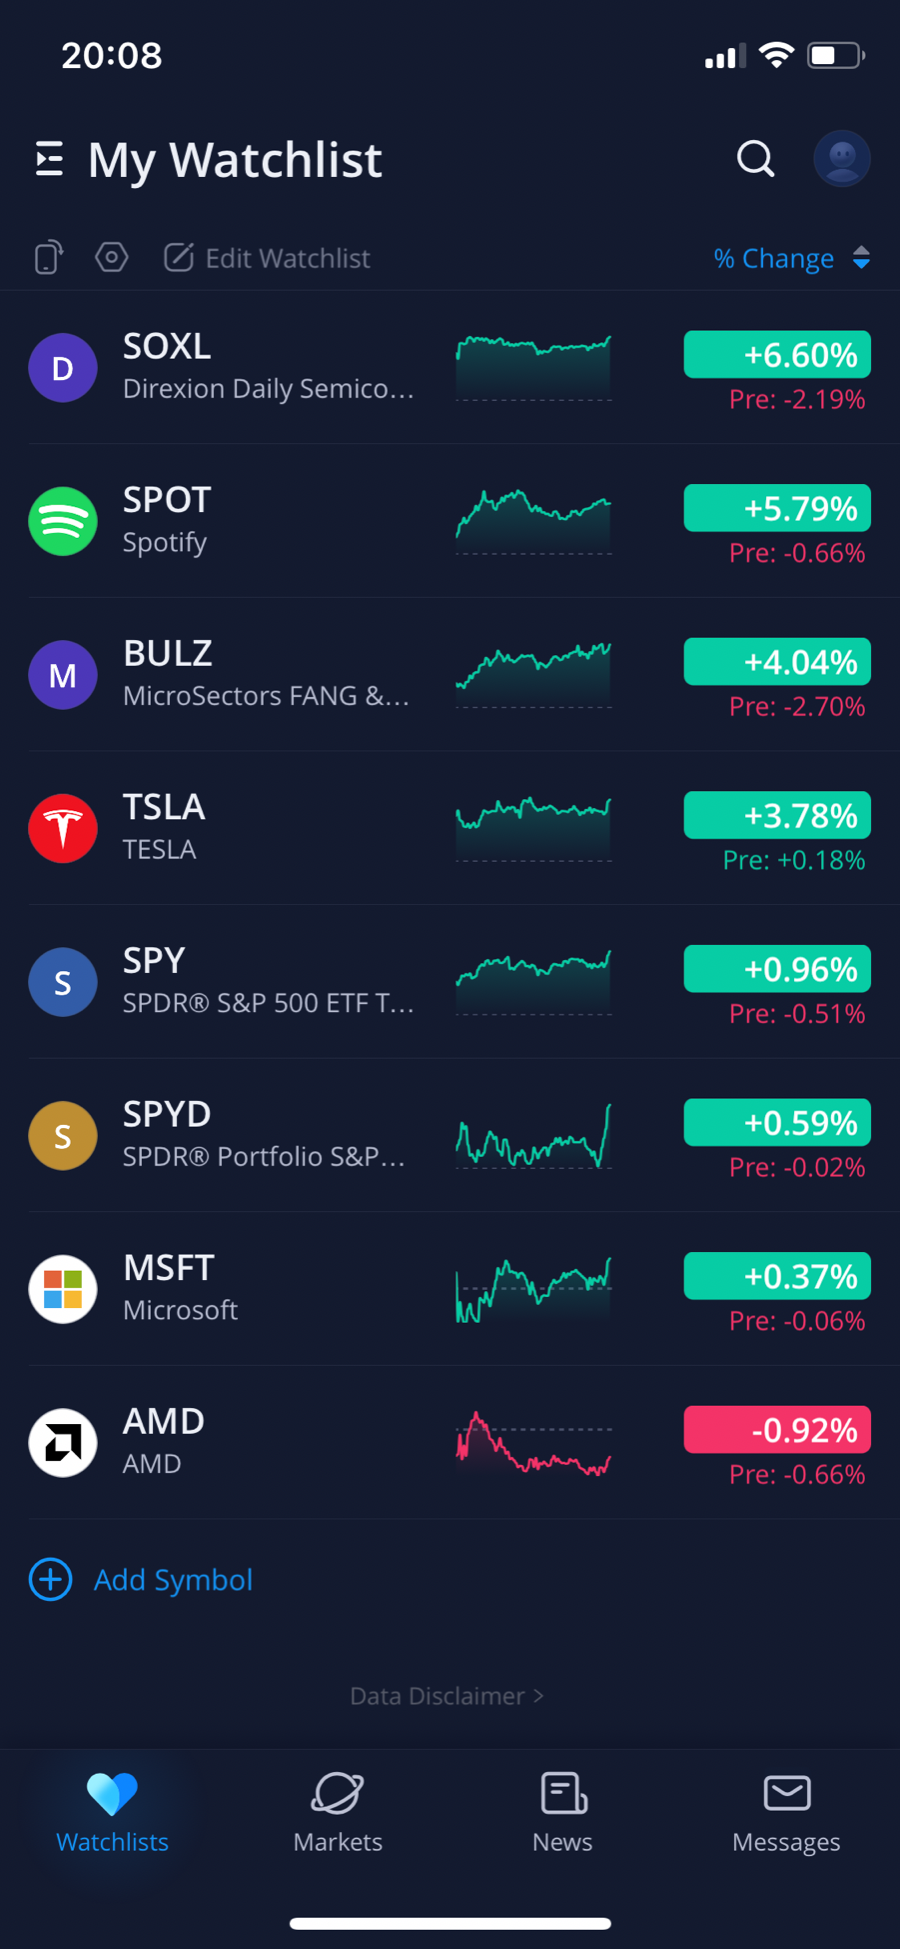
Task: Toggle AMD -0.92% red change badge
Action: pyautogui.click(x=777, y=1430)
